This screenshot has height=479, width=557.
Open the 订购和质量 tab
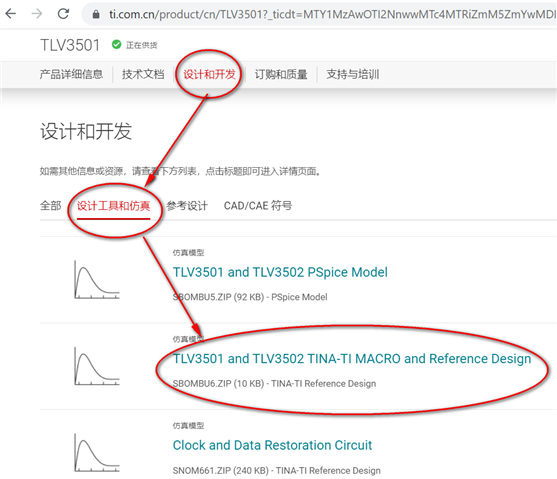(x=281, y=74)
